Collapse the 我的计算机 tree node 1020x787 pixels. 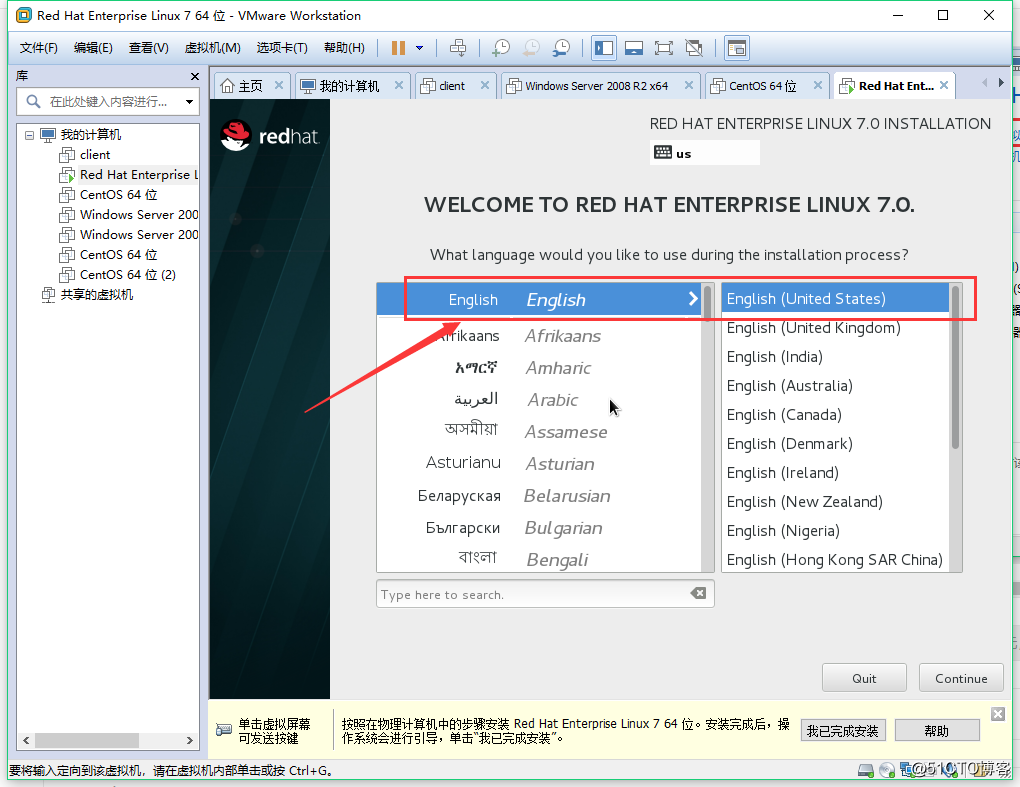click(x=29, y=135)
